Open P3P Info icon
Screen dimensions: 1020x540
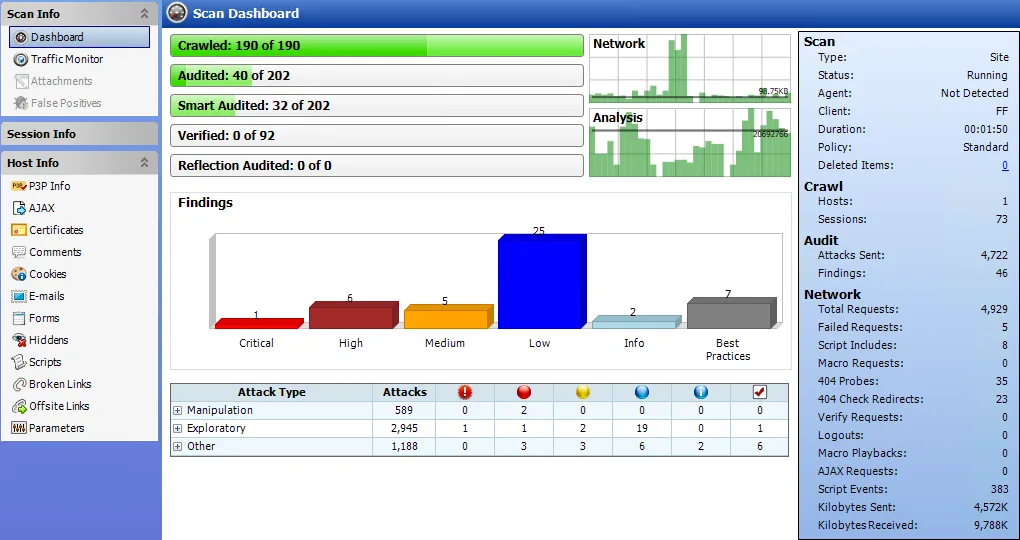18,186
